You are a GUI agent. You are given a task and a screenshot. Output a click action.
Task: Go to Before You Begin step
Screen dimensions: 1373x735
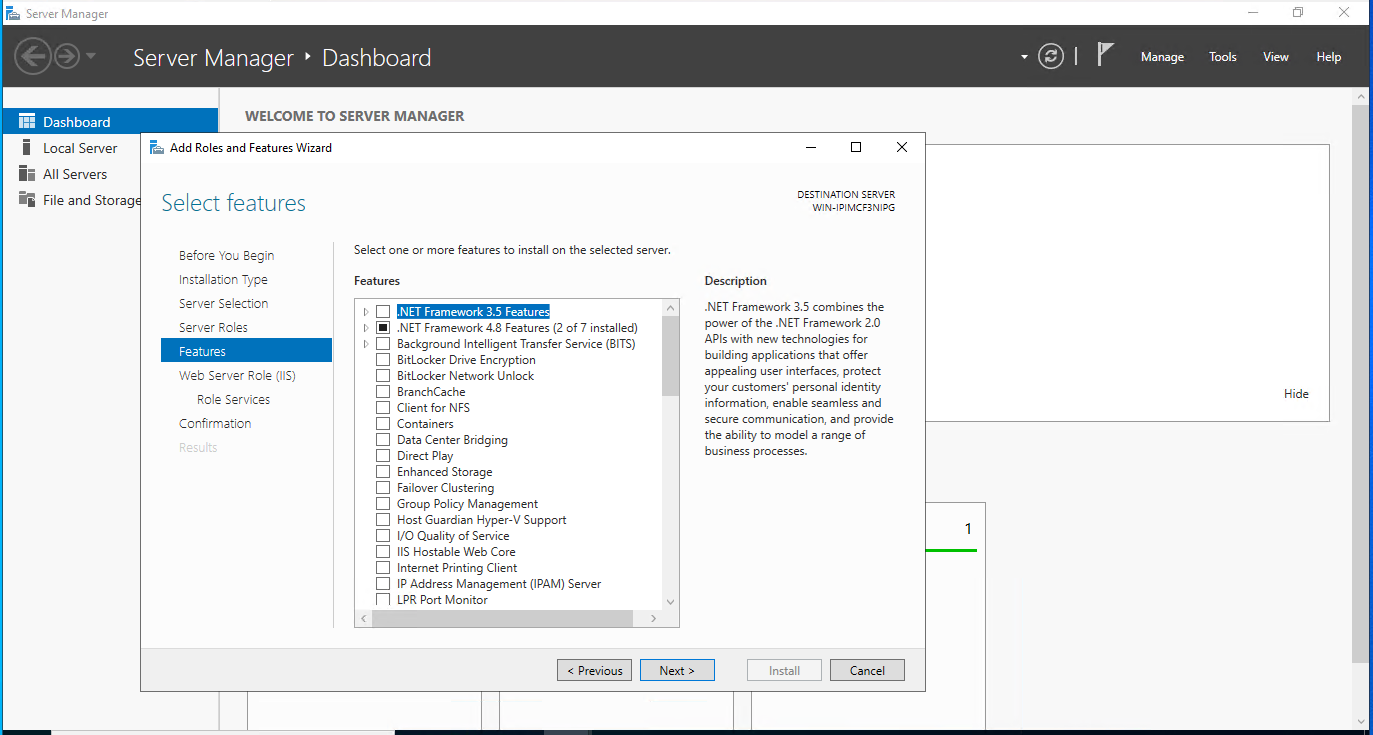pos(226,256)
